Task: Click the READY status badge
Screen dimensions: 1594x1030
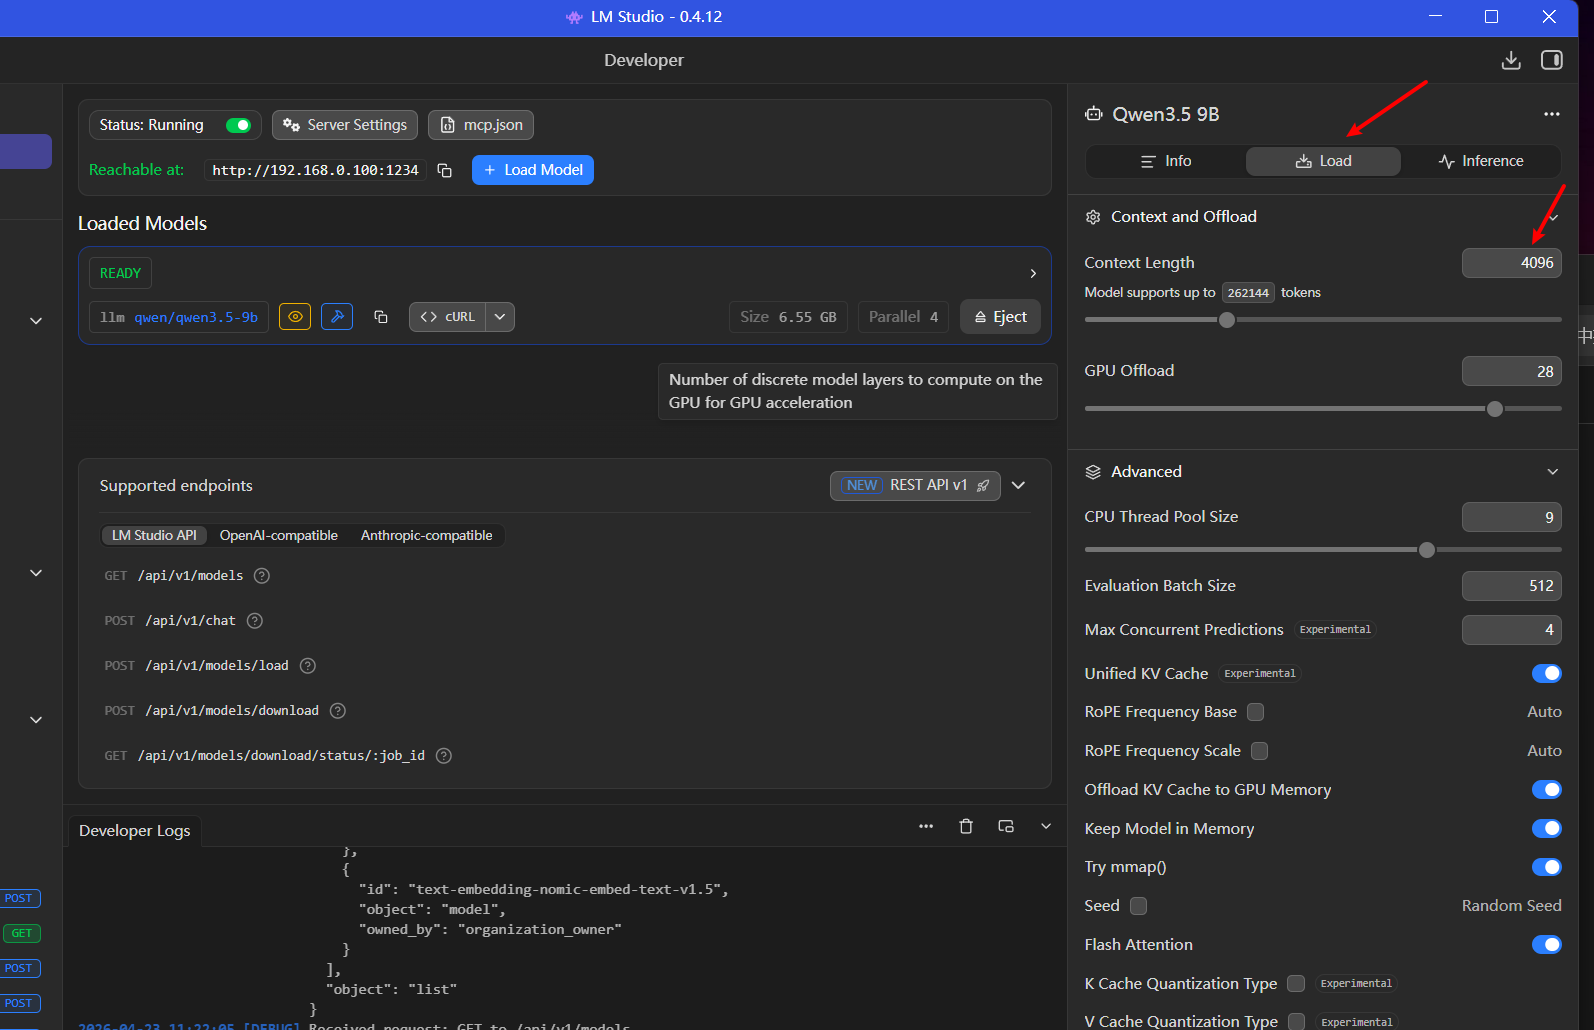Action: 120,273
